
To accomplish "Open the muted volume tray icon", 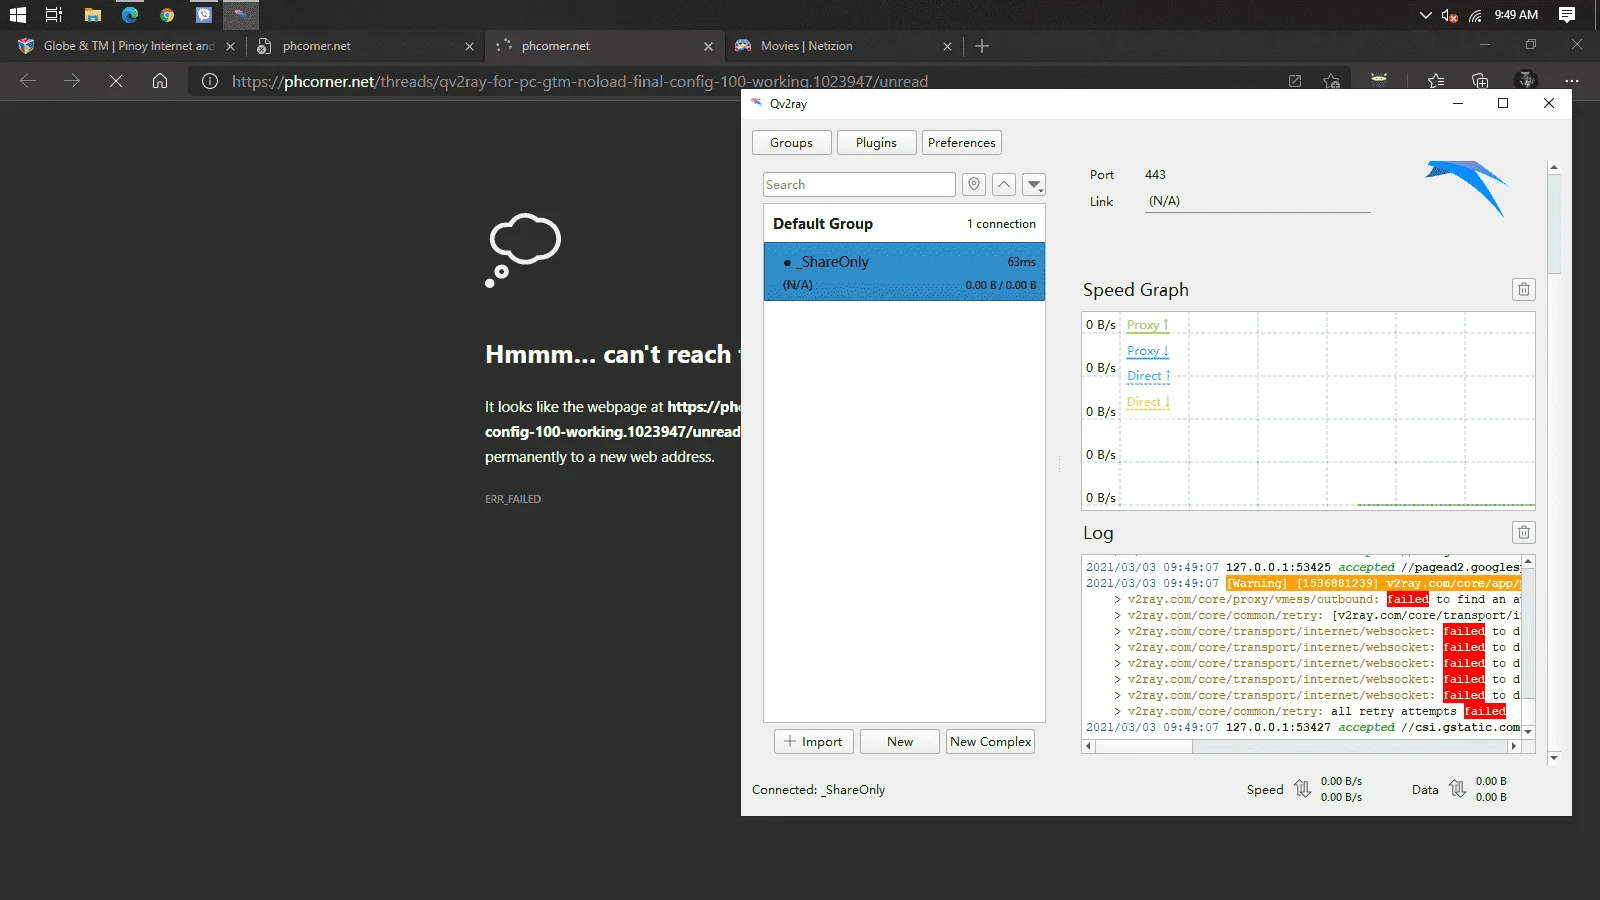I will point(1449,15).
